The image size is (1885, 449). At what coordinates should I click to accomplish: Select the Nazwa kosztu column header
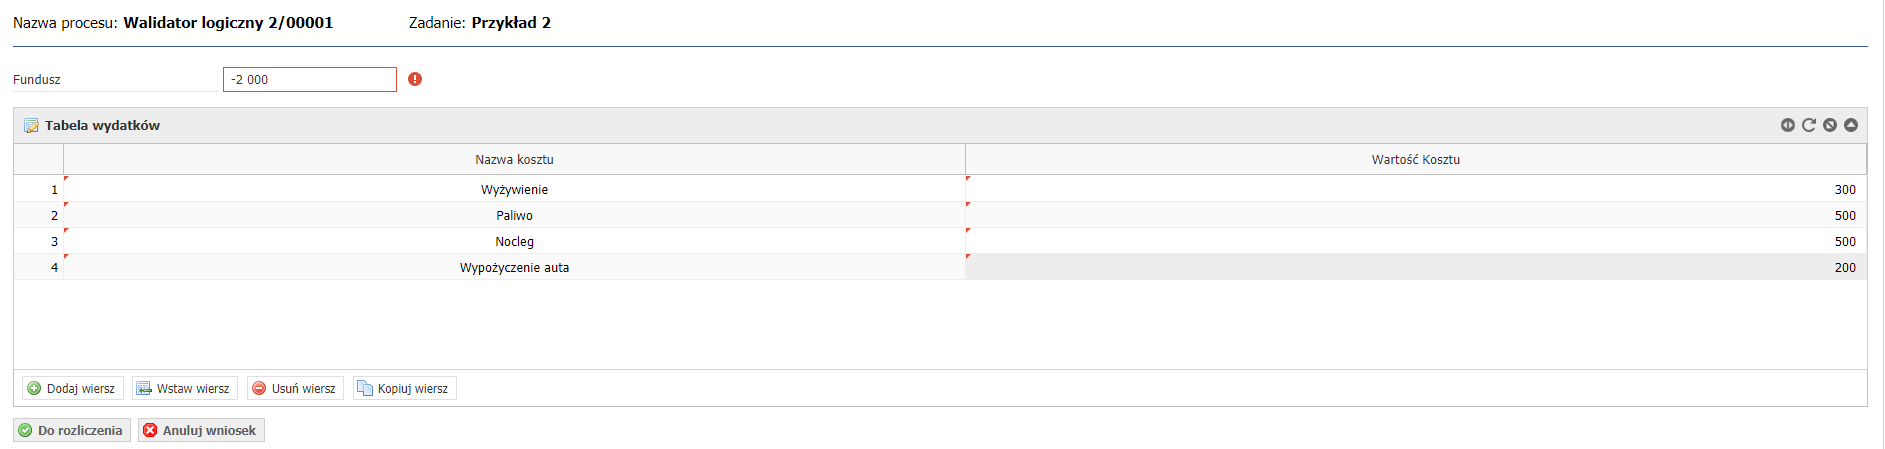514,159
